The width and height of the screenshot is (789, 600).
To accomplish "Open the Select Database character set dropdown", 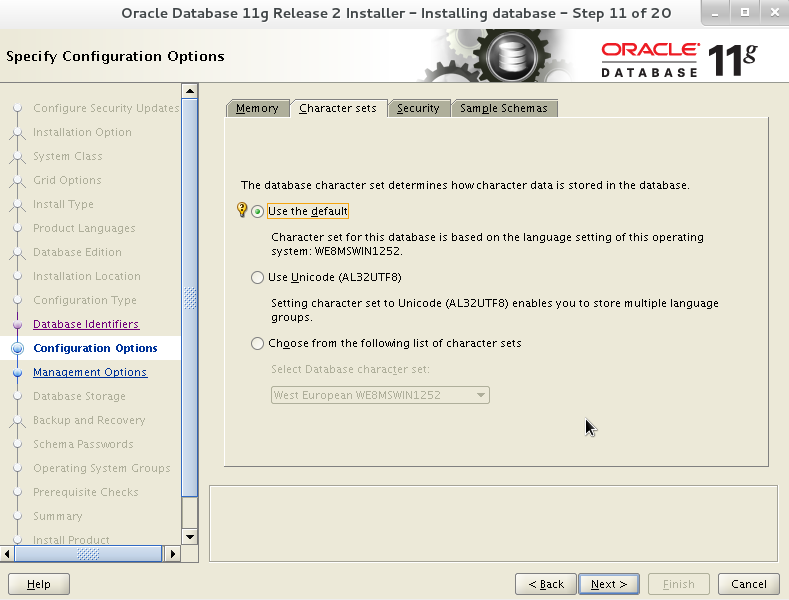I will coord(380,395).
